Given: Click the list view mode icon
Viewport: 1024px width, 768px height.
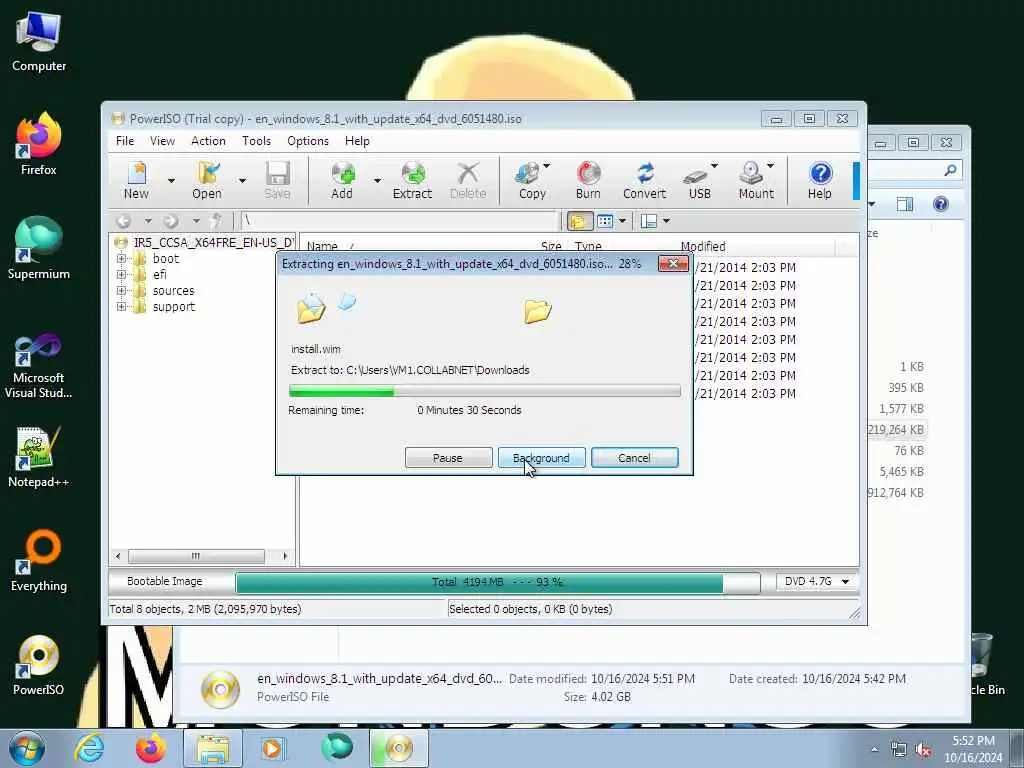Looking at the screenshot, I should click(605, 221).
